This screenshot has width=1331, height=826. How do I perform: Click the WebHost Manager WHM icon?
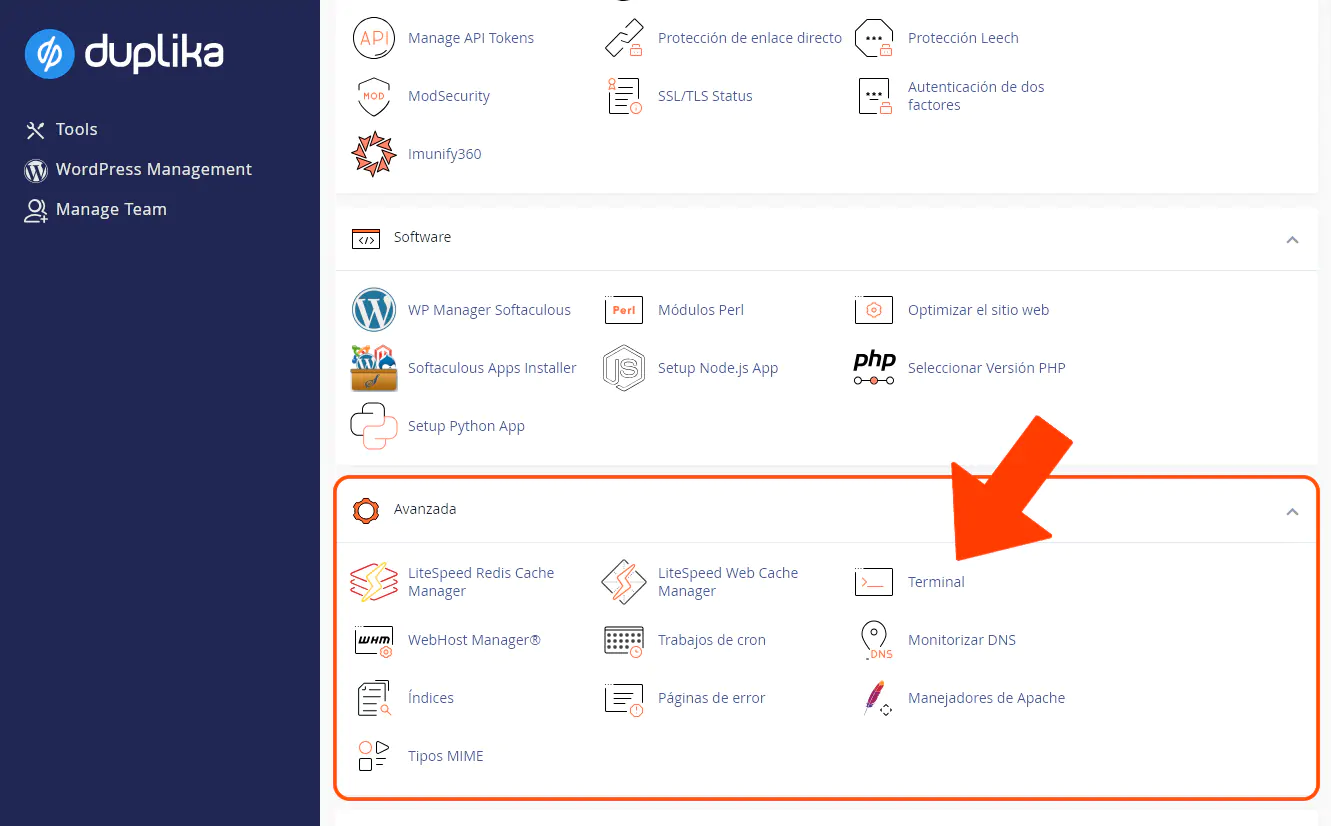(x=374, y=640)
